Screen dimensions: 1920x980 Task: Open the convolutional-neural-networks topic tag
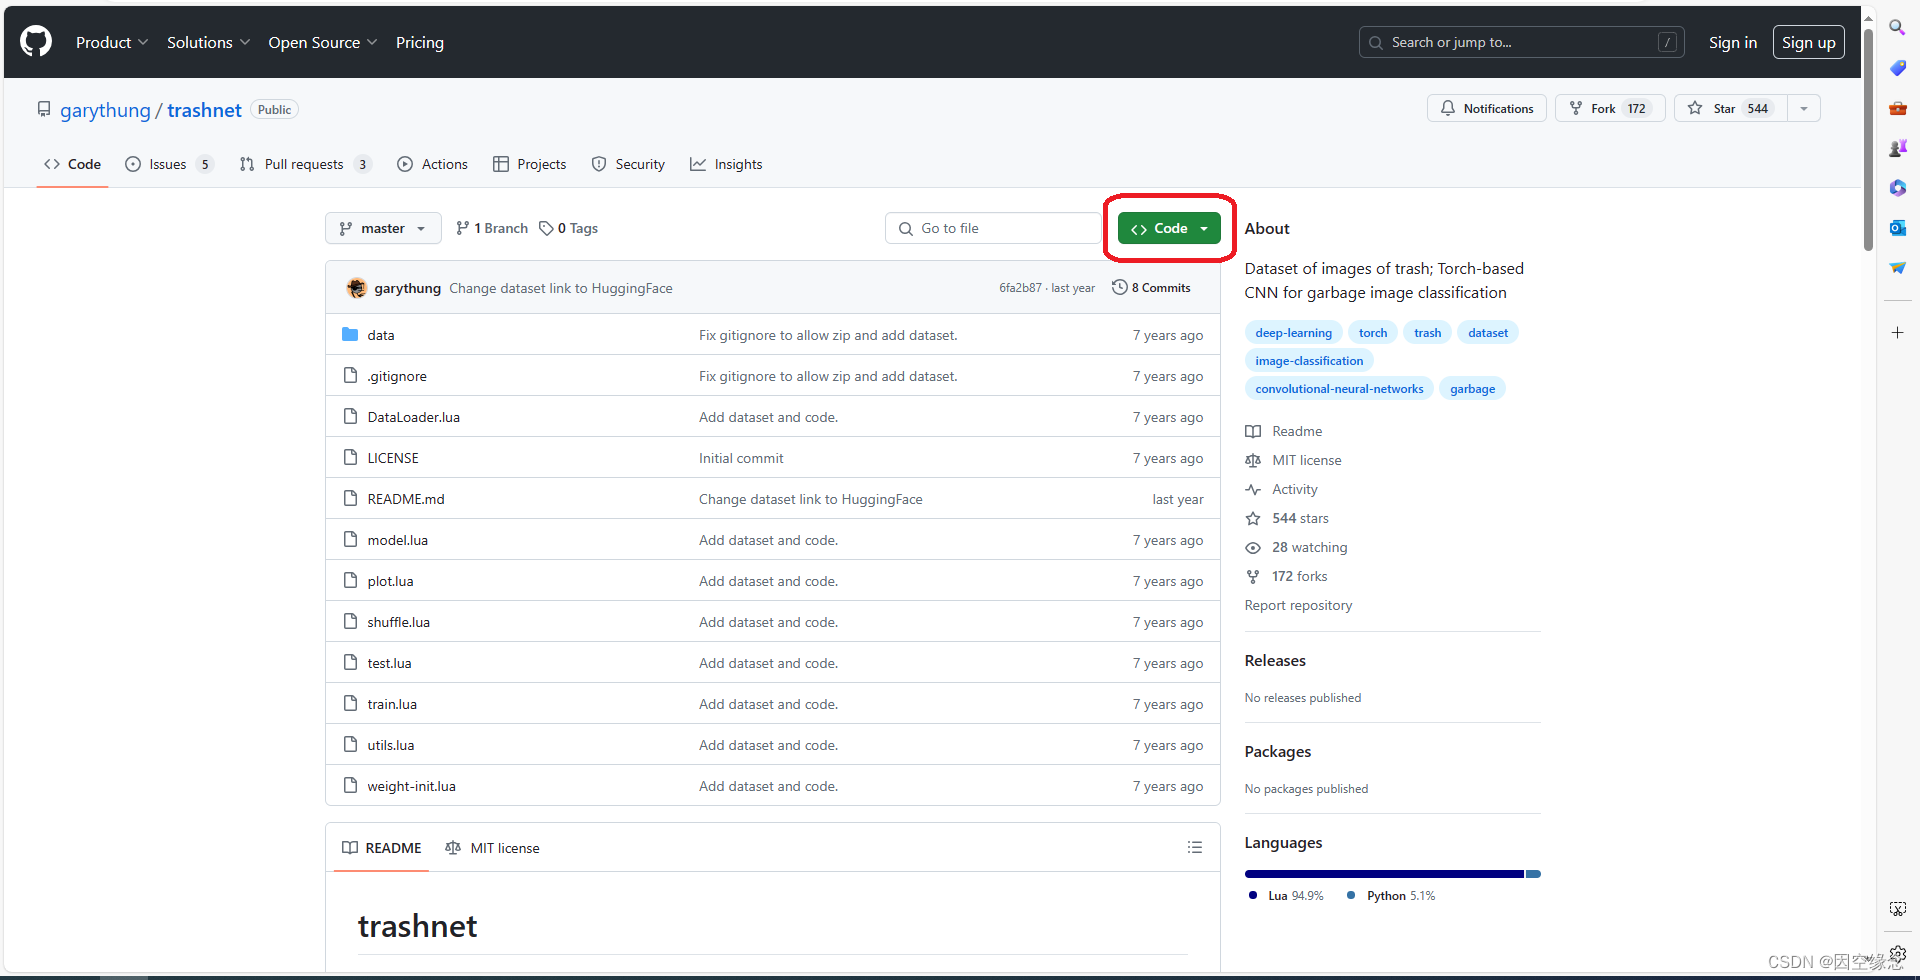[x=1339, y=389]
